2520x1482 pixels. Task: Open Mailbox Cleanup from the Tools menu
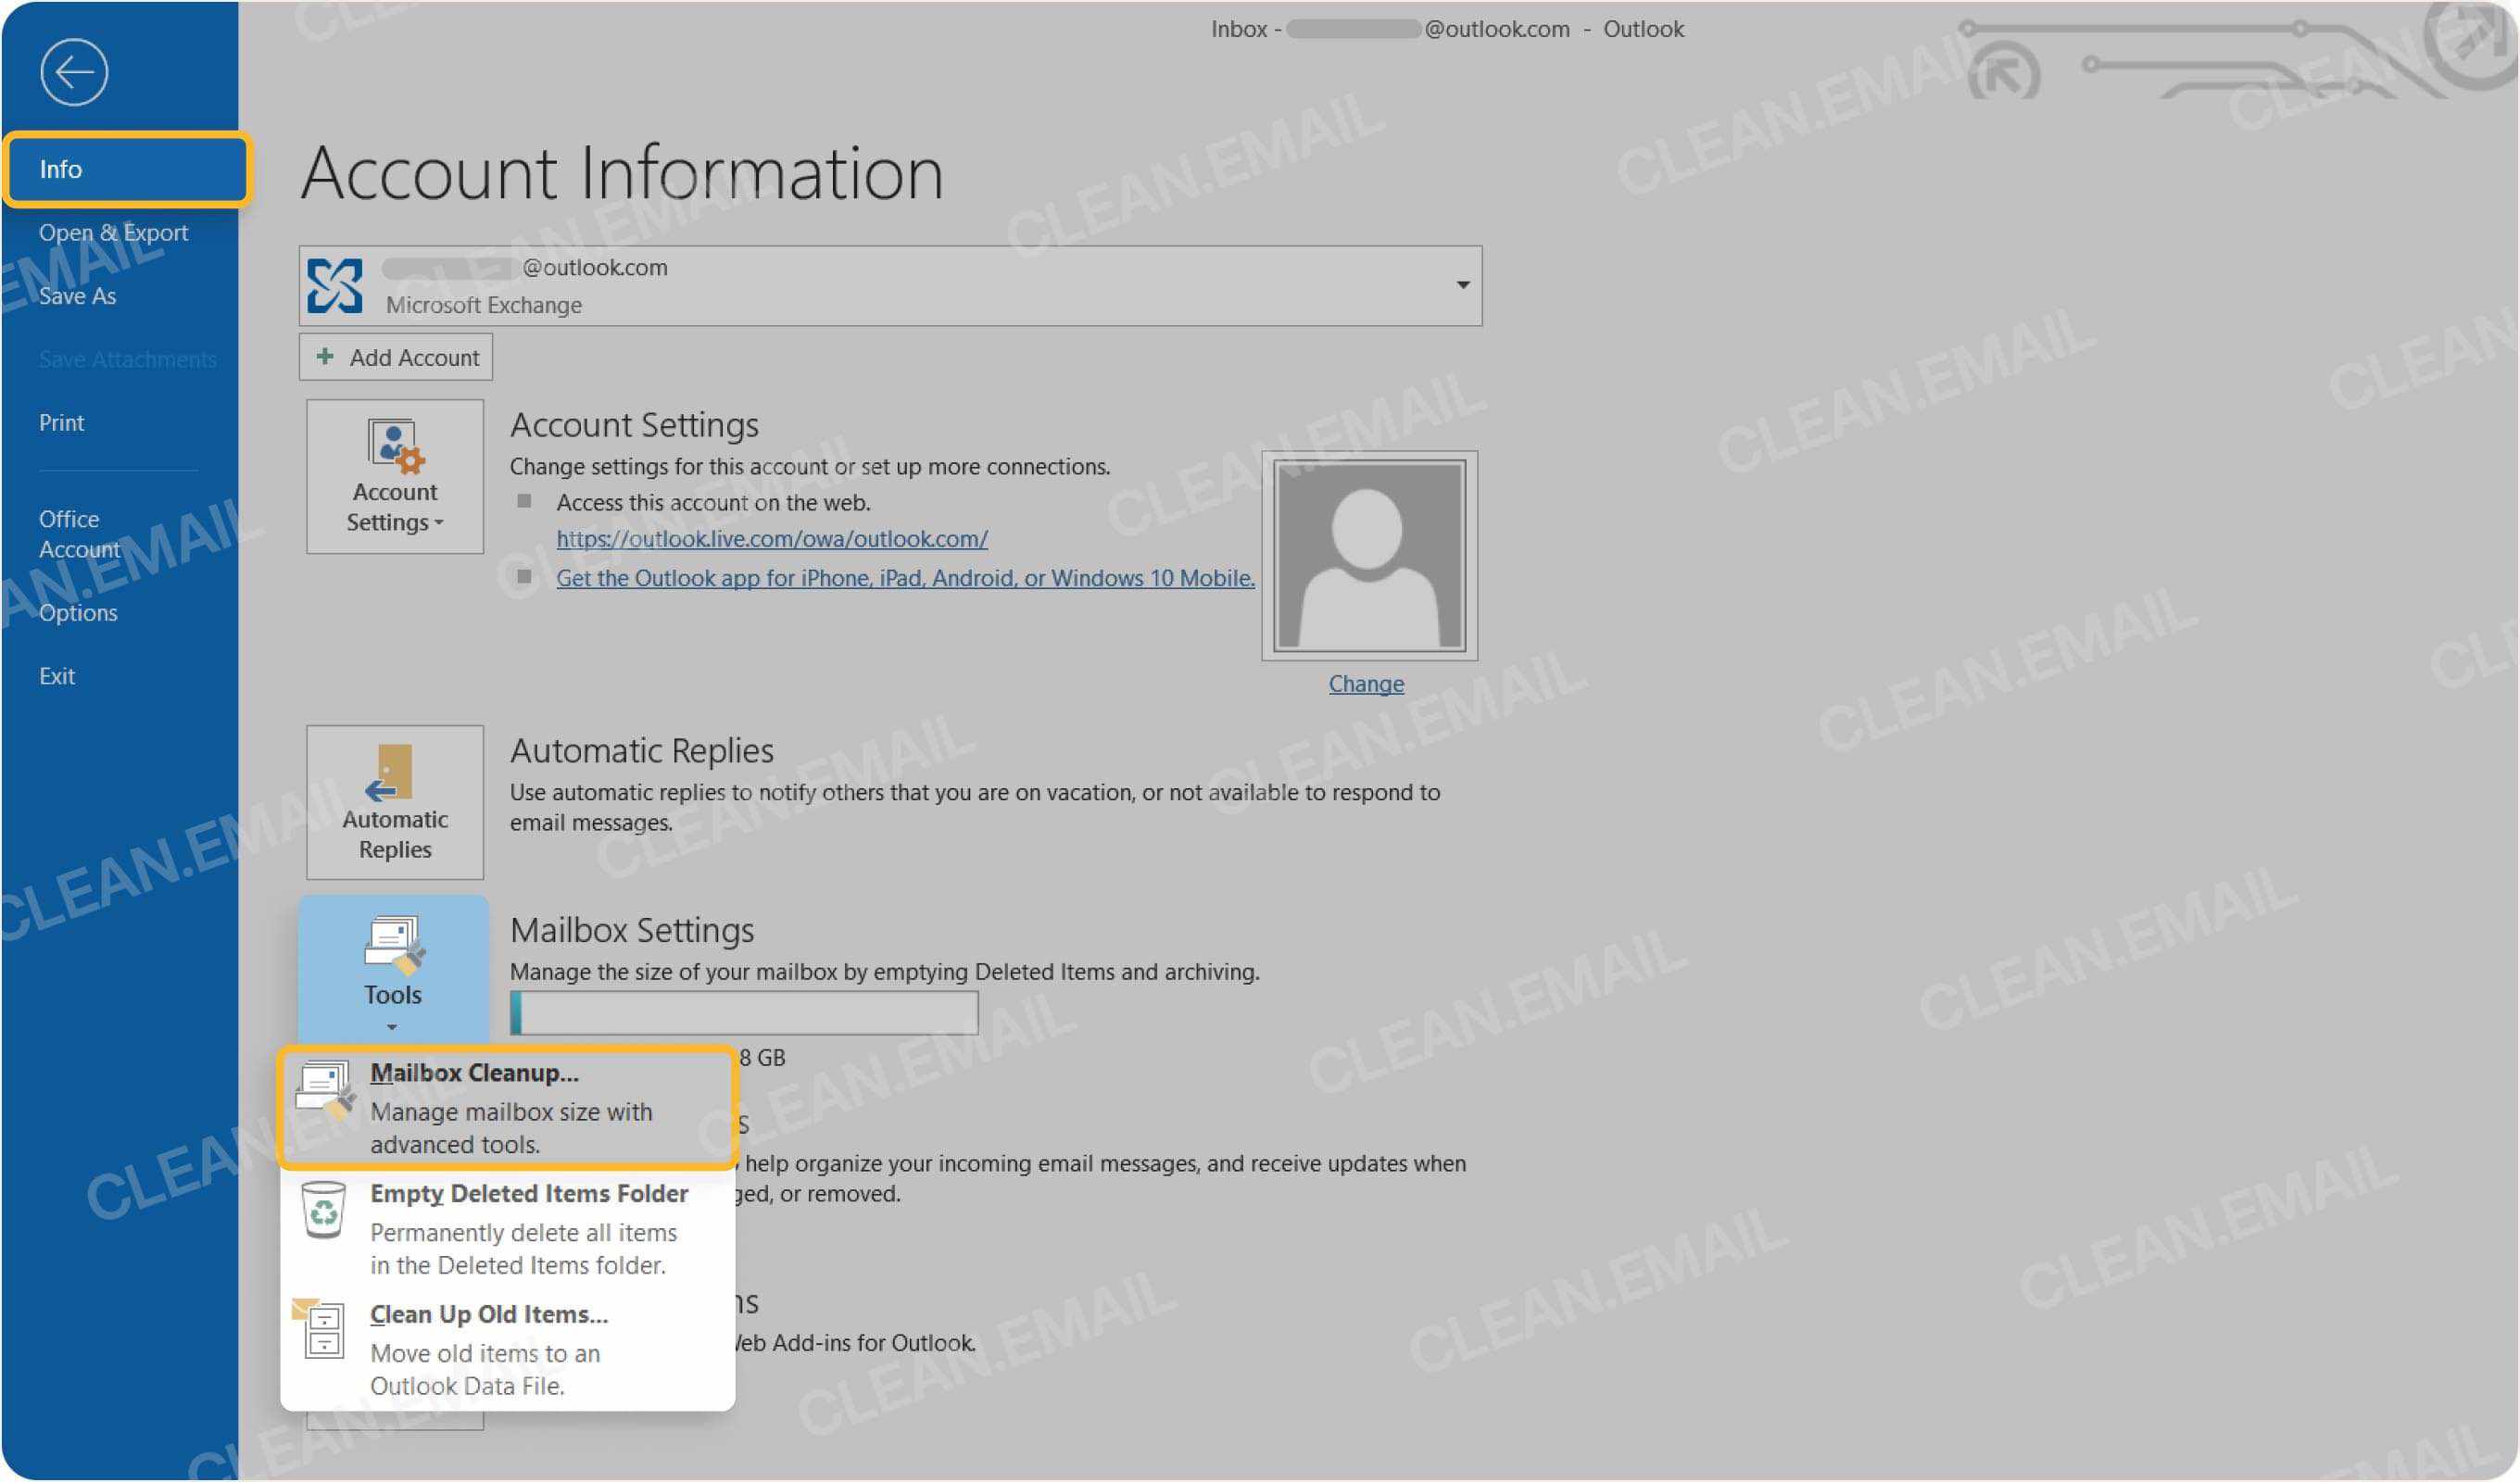[x=474, y=1074]
